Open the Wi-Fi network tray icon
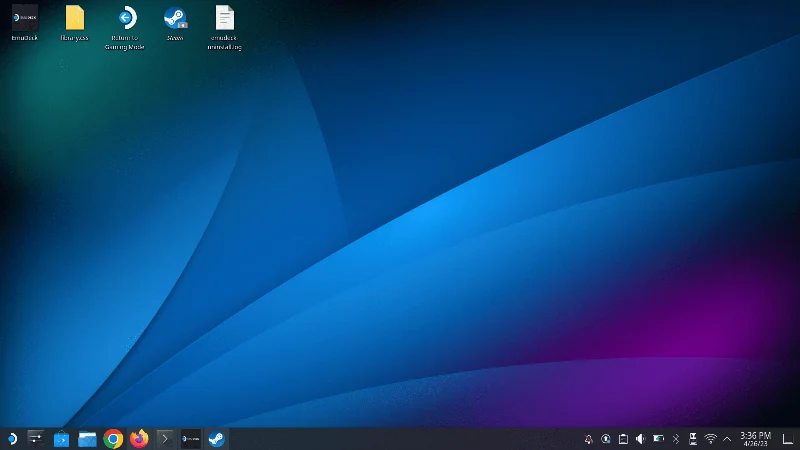Screen dimensions: 800x450 click(710, 439)
